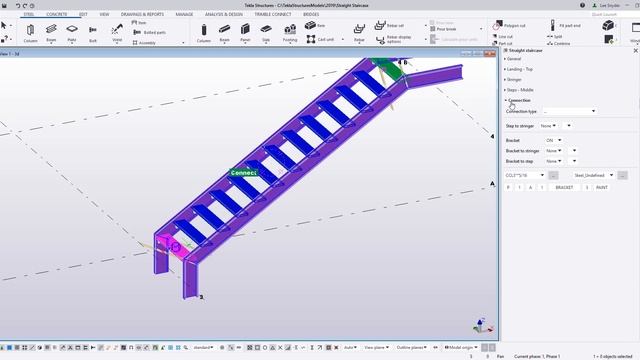Click browse button next to profile field
The width and height of the screenshot is (640, 360).
point(553,176)
